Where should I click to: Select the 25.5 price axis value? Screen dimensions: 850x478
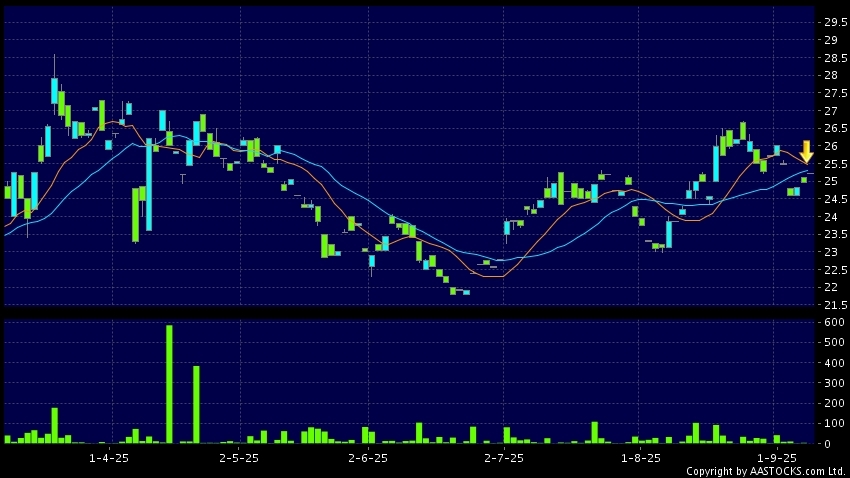pos(835,164)
